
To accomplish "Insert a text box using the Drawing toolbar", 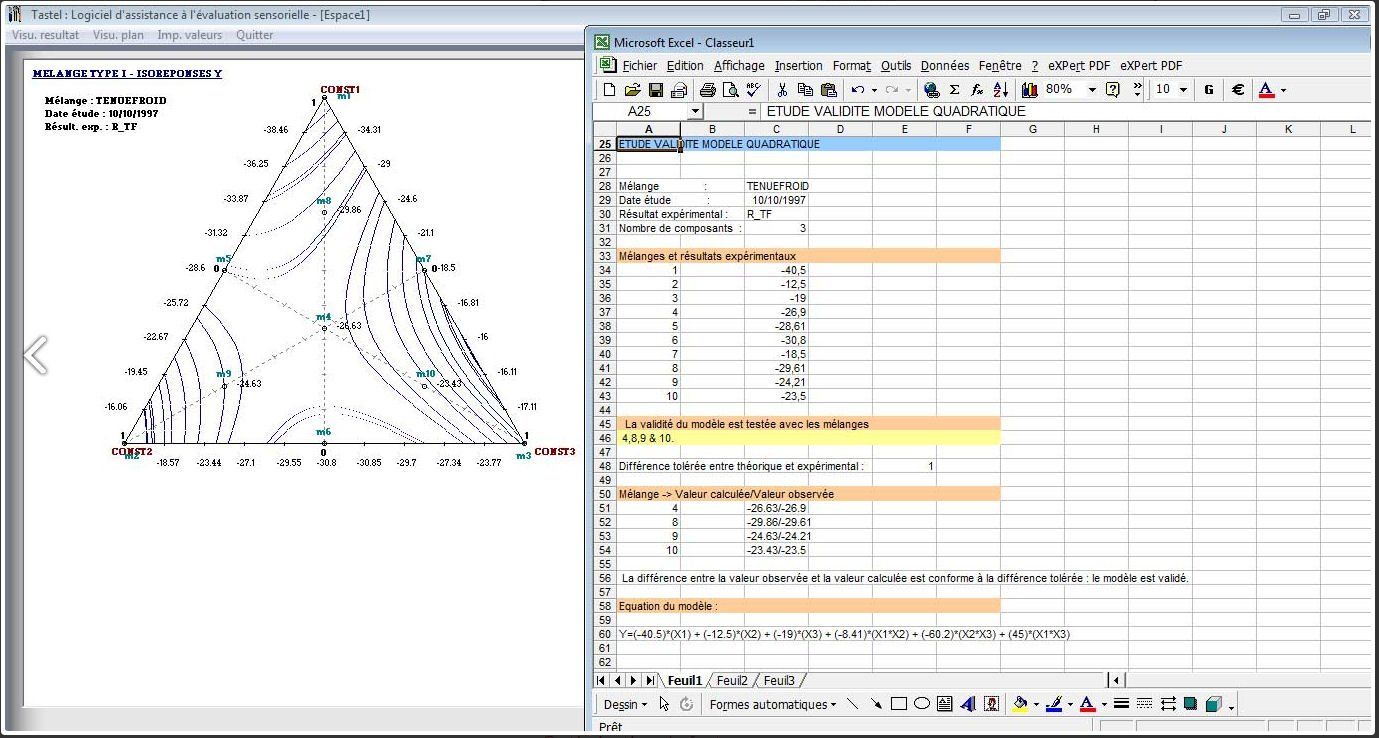I will click(944, 704).
